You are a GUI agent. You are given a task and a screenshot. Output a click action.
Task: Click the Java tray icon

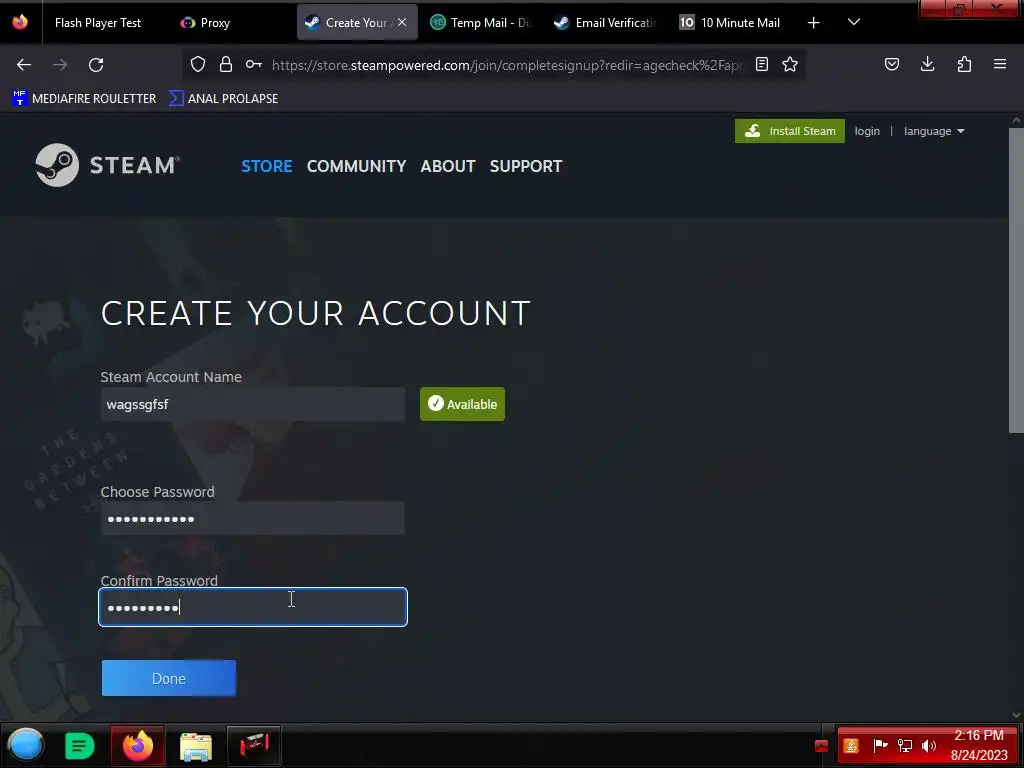pyautogui.click(x=851, y=746)
